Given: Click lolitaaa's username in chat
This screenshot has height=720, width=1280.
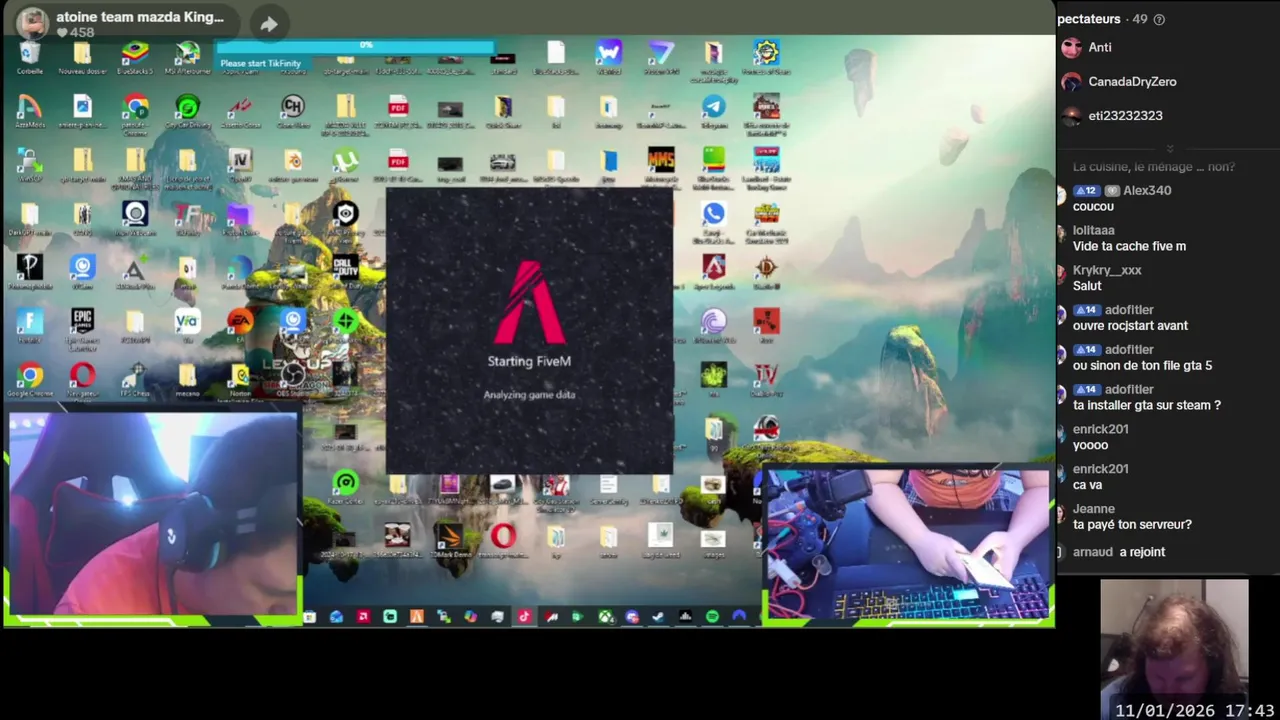Looking at the screenshot, I should [x=1094, y=230].
